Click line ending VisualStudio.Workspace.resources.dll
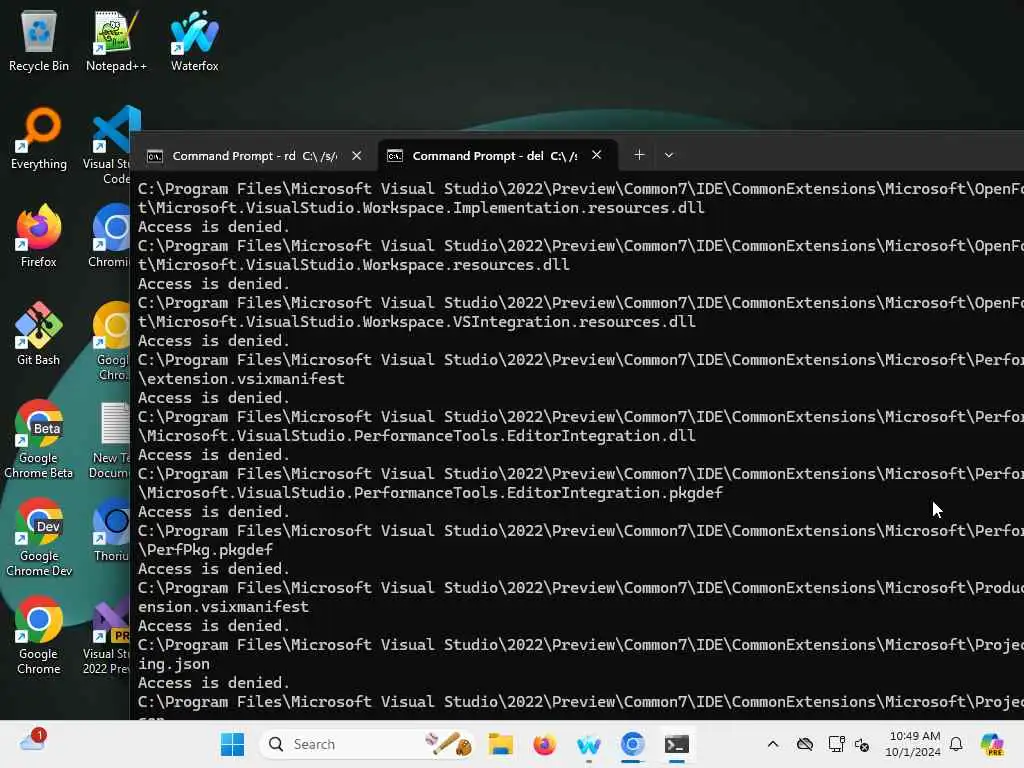This screenshot has height=768, width=1024. (353, 265)
